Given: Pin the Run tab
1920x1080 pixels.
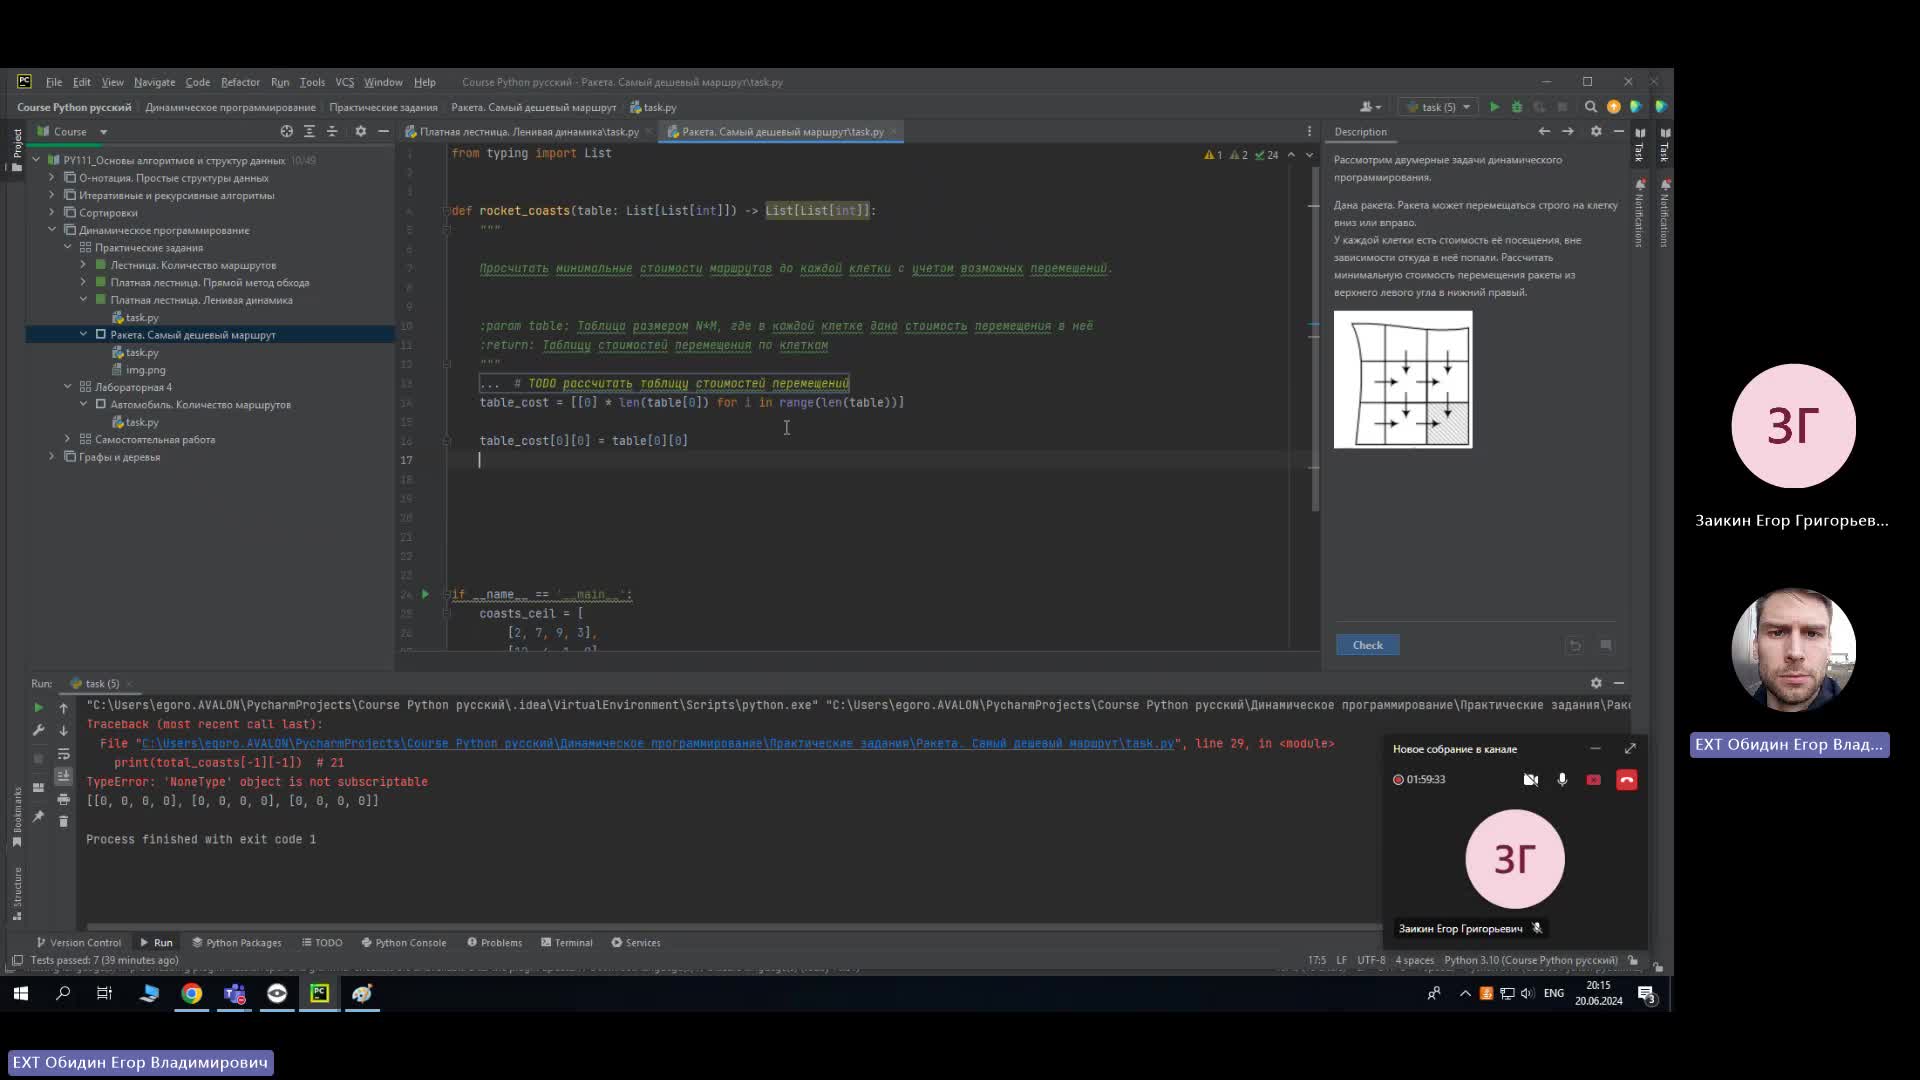Looking at the screenshot, I should (39, 816).
